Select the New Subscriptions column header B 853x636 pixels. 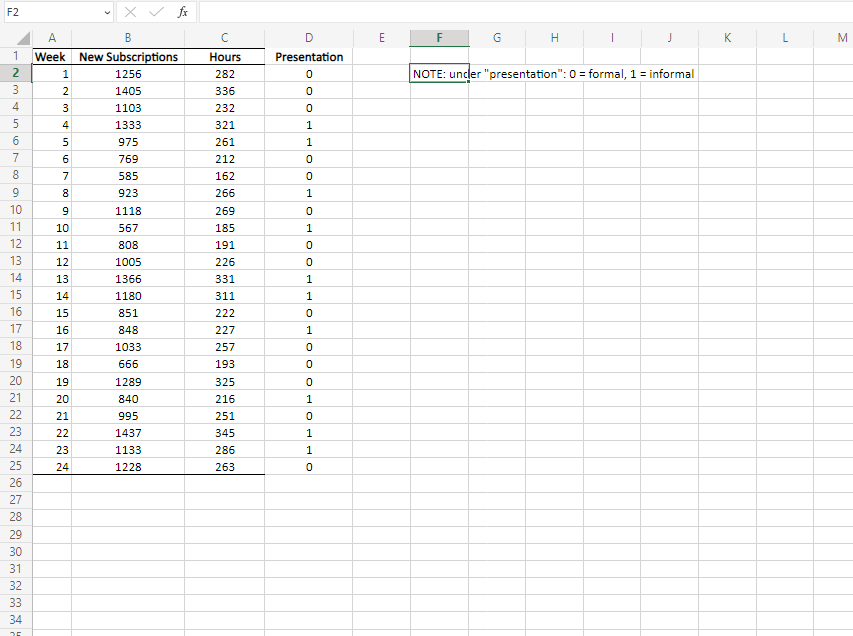pyautogui.click(x=128, y=37)
